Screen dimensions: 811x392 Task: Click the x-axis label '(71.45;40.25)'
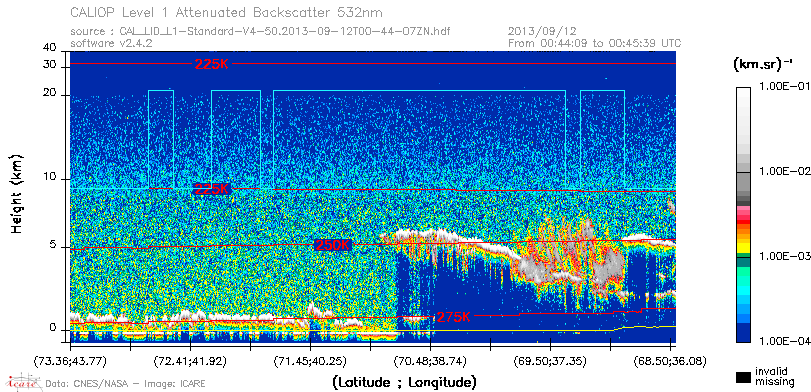click(310, 360)
